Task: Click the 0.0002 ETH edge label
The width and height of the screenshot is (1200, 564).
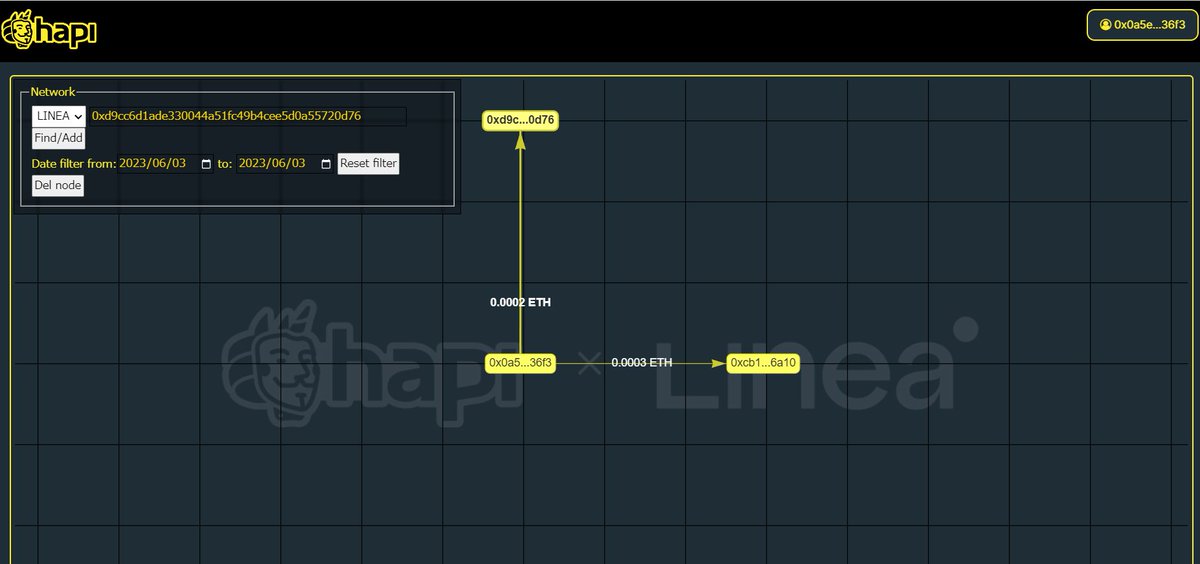Action: pyautogui.click(x=520, y=302)
